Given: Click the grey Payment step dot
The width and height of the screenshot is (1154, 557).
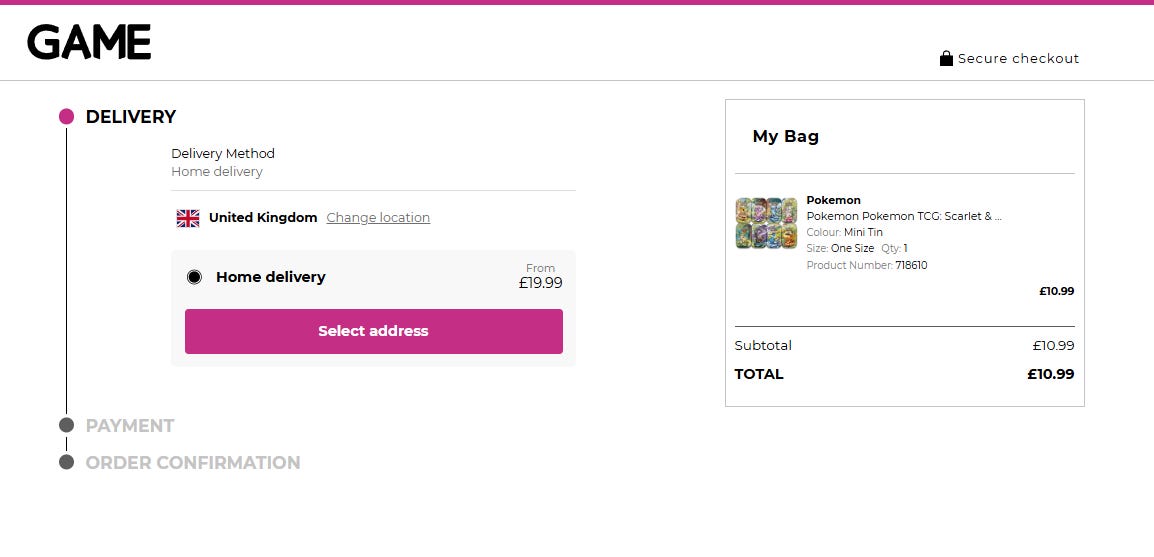Looking at the screenshot, I should click(x=66, y=425).
